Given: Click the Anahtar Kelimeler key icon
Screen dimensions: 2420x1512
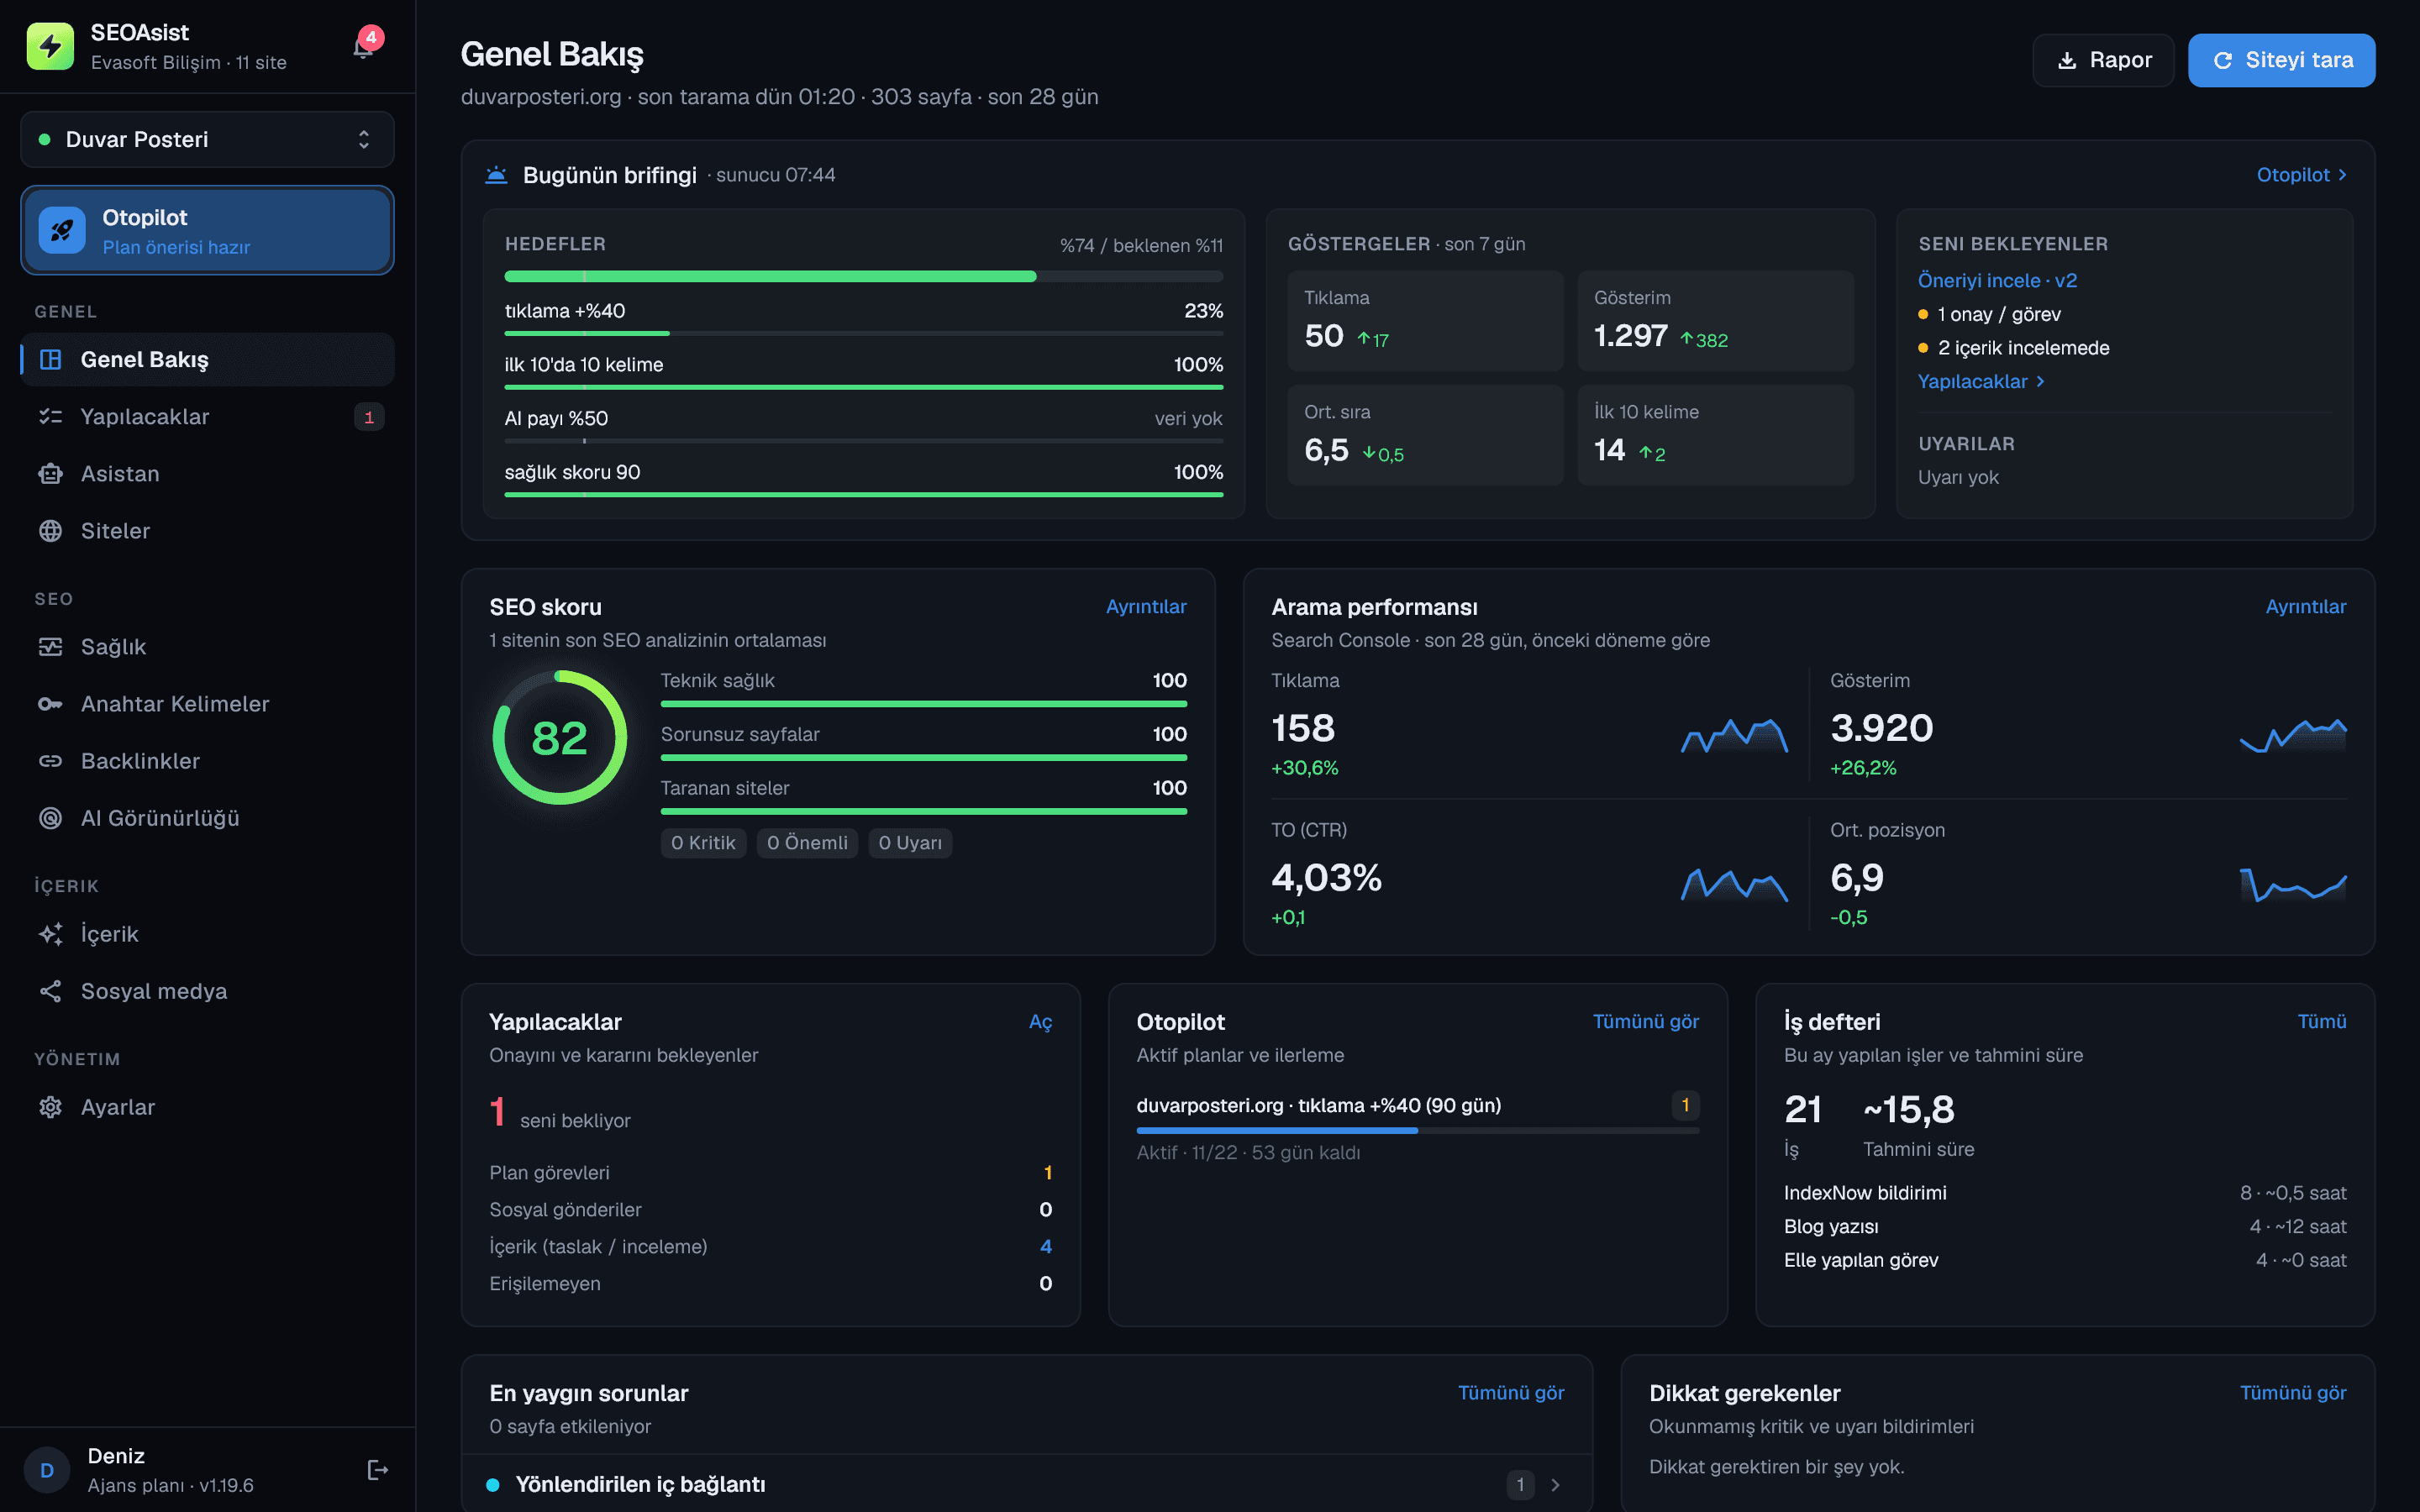Looking at the screenshot, I should click(x=50, y=703).
